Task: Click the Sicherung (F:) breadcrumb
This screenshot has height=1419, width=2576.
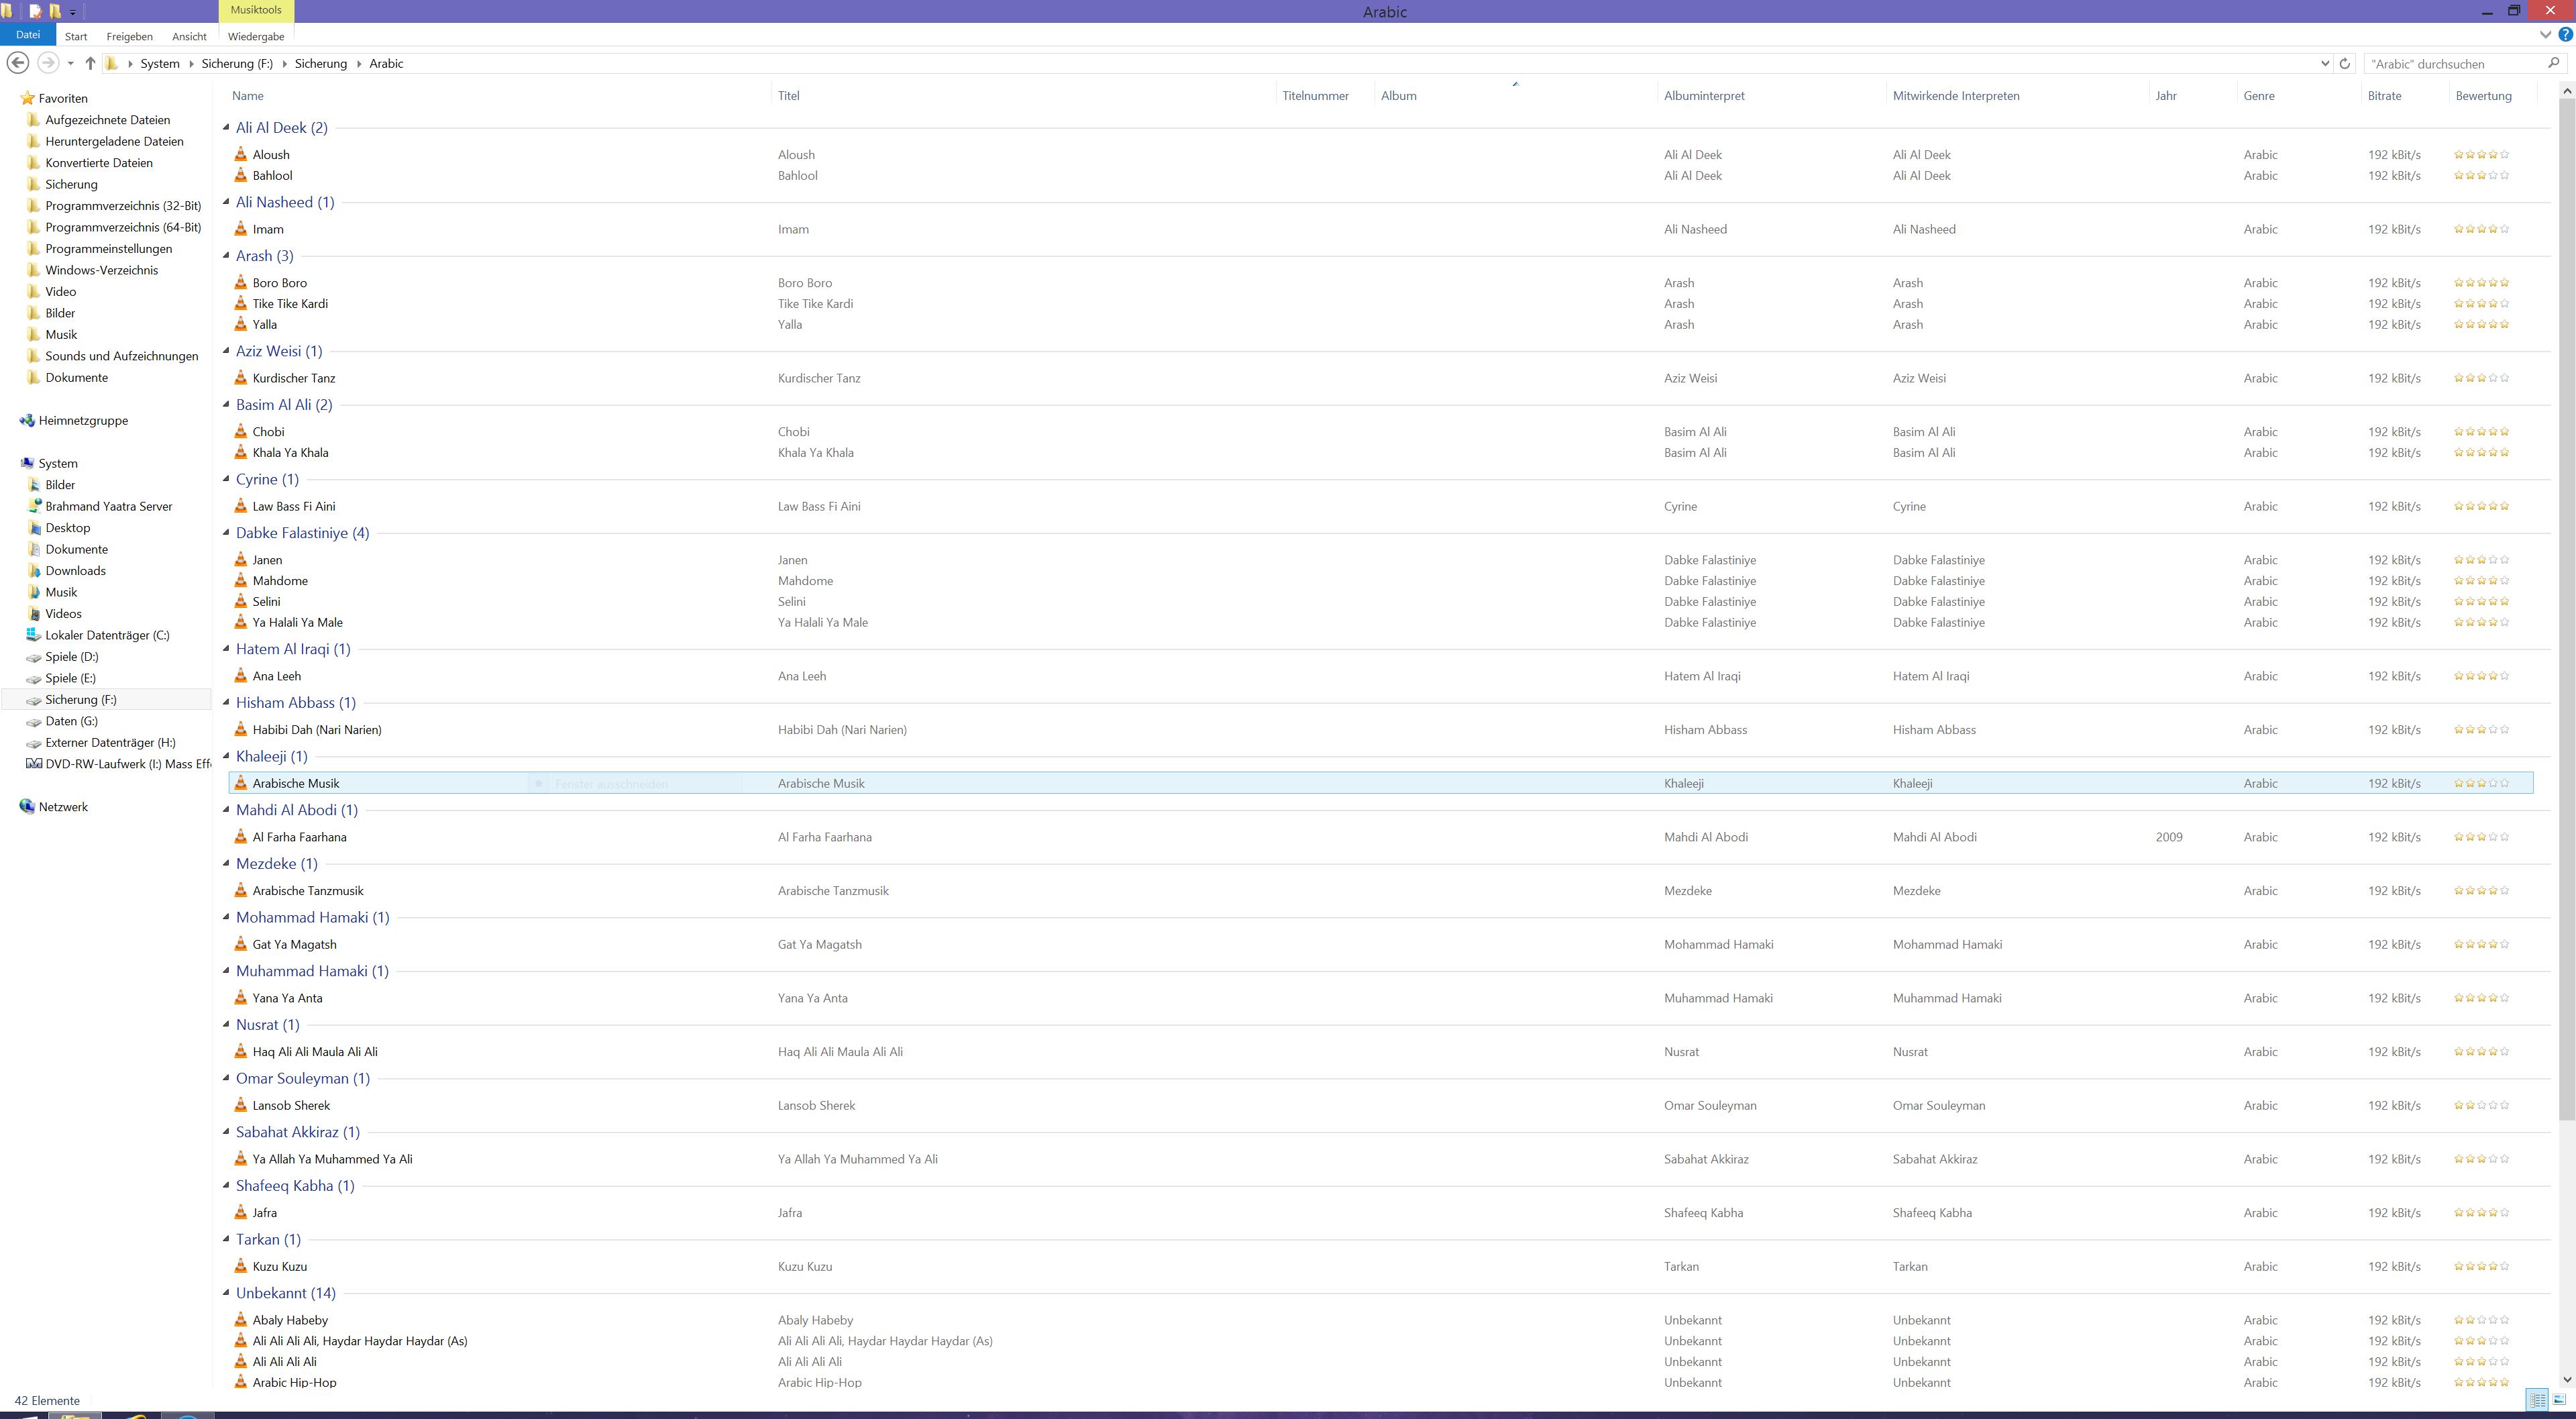Action: click(237, 63)
